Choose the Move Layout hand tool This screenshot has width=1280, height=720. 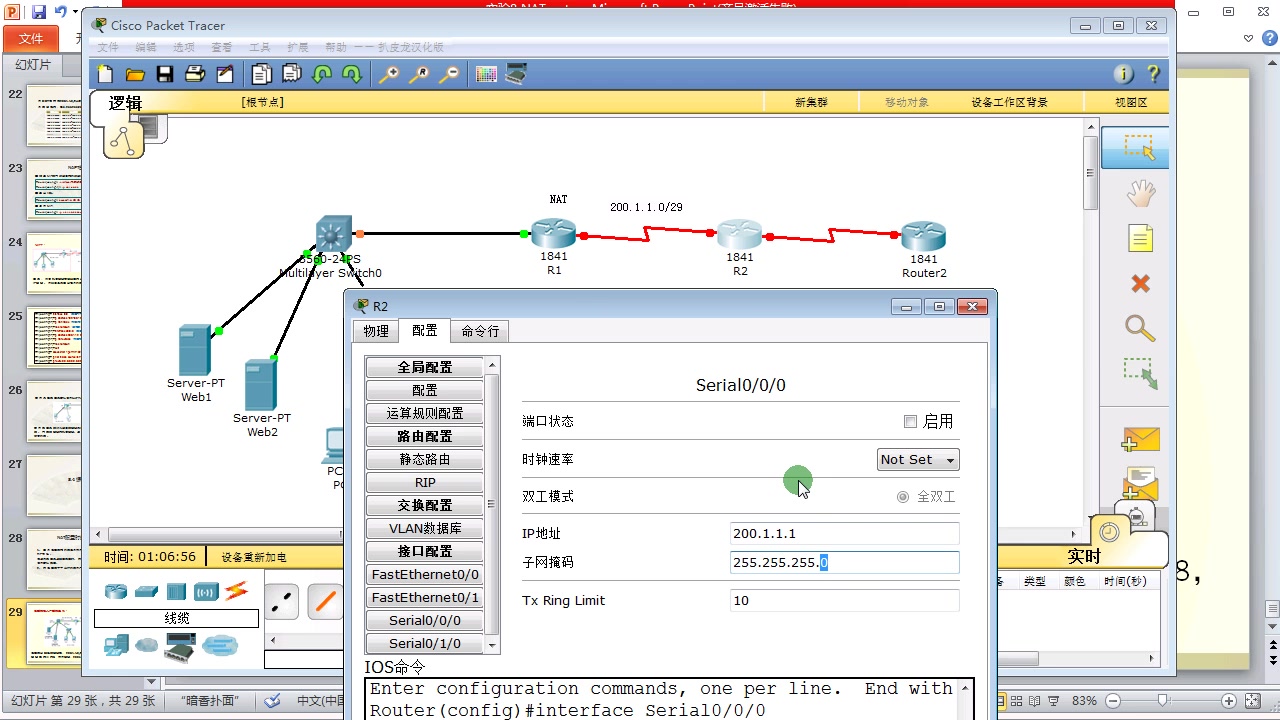tap(1140, 194)
